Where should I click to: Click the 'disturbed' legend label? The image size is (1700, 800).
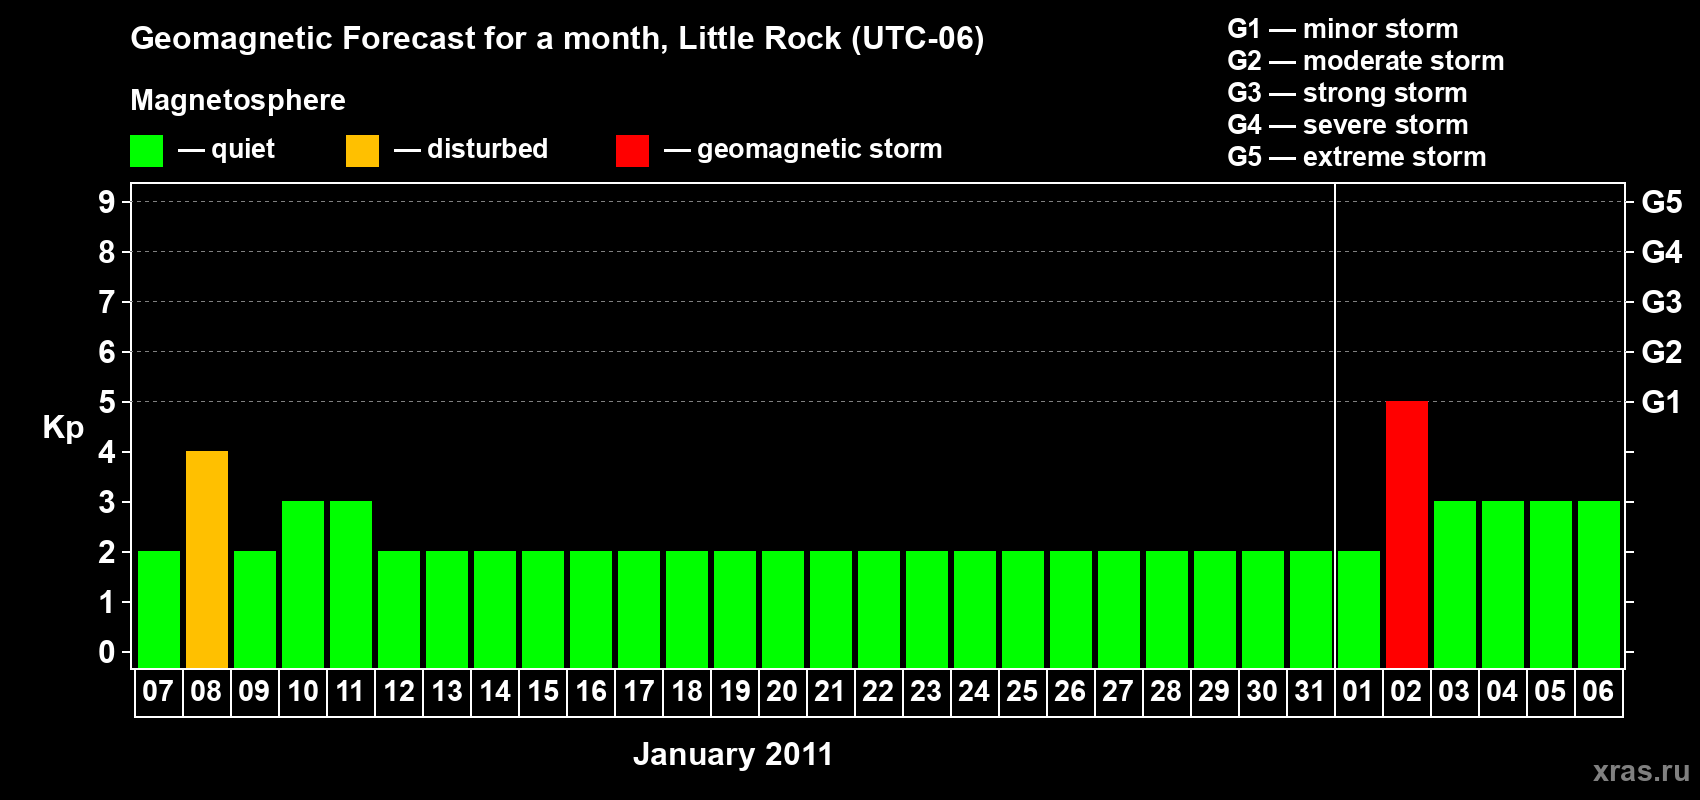(x=487, y=149)
